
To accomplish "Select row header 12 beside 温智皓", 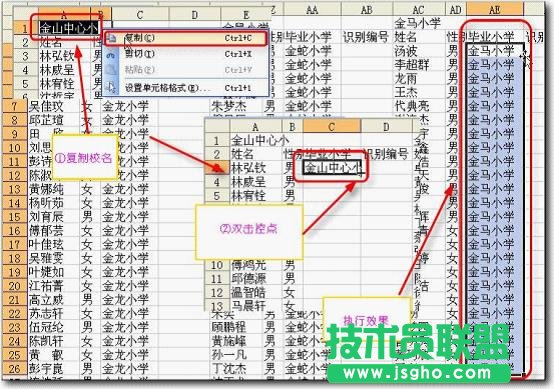I will [x=217, y=293].
